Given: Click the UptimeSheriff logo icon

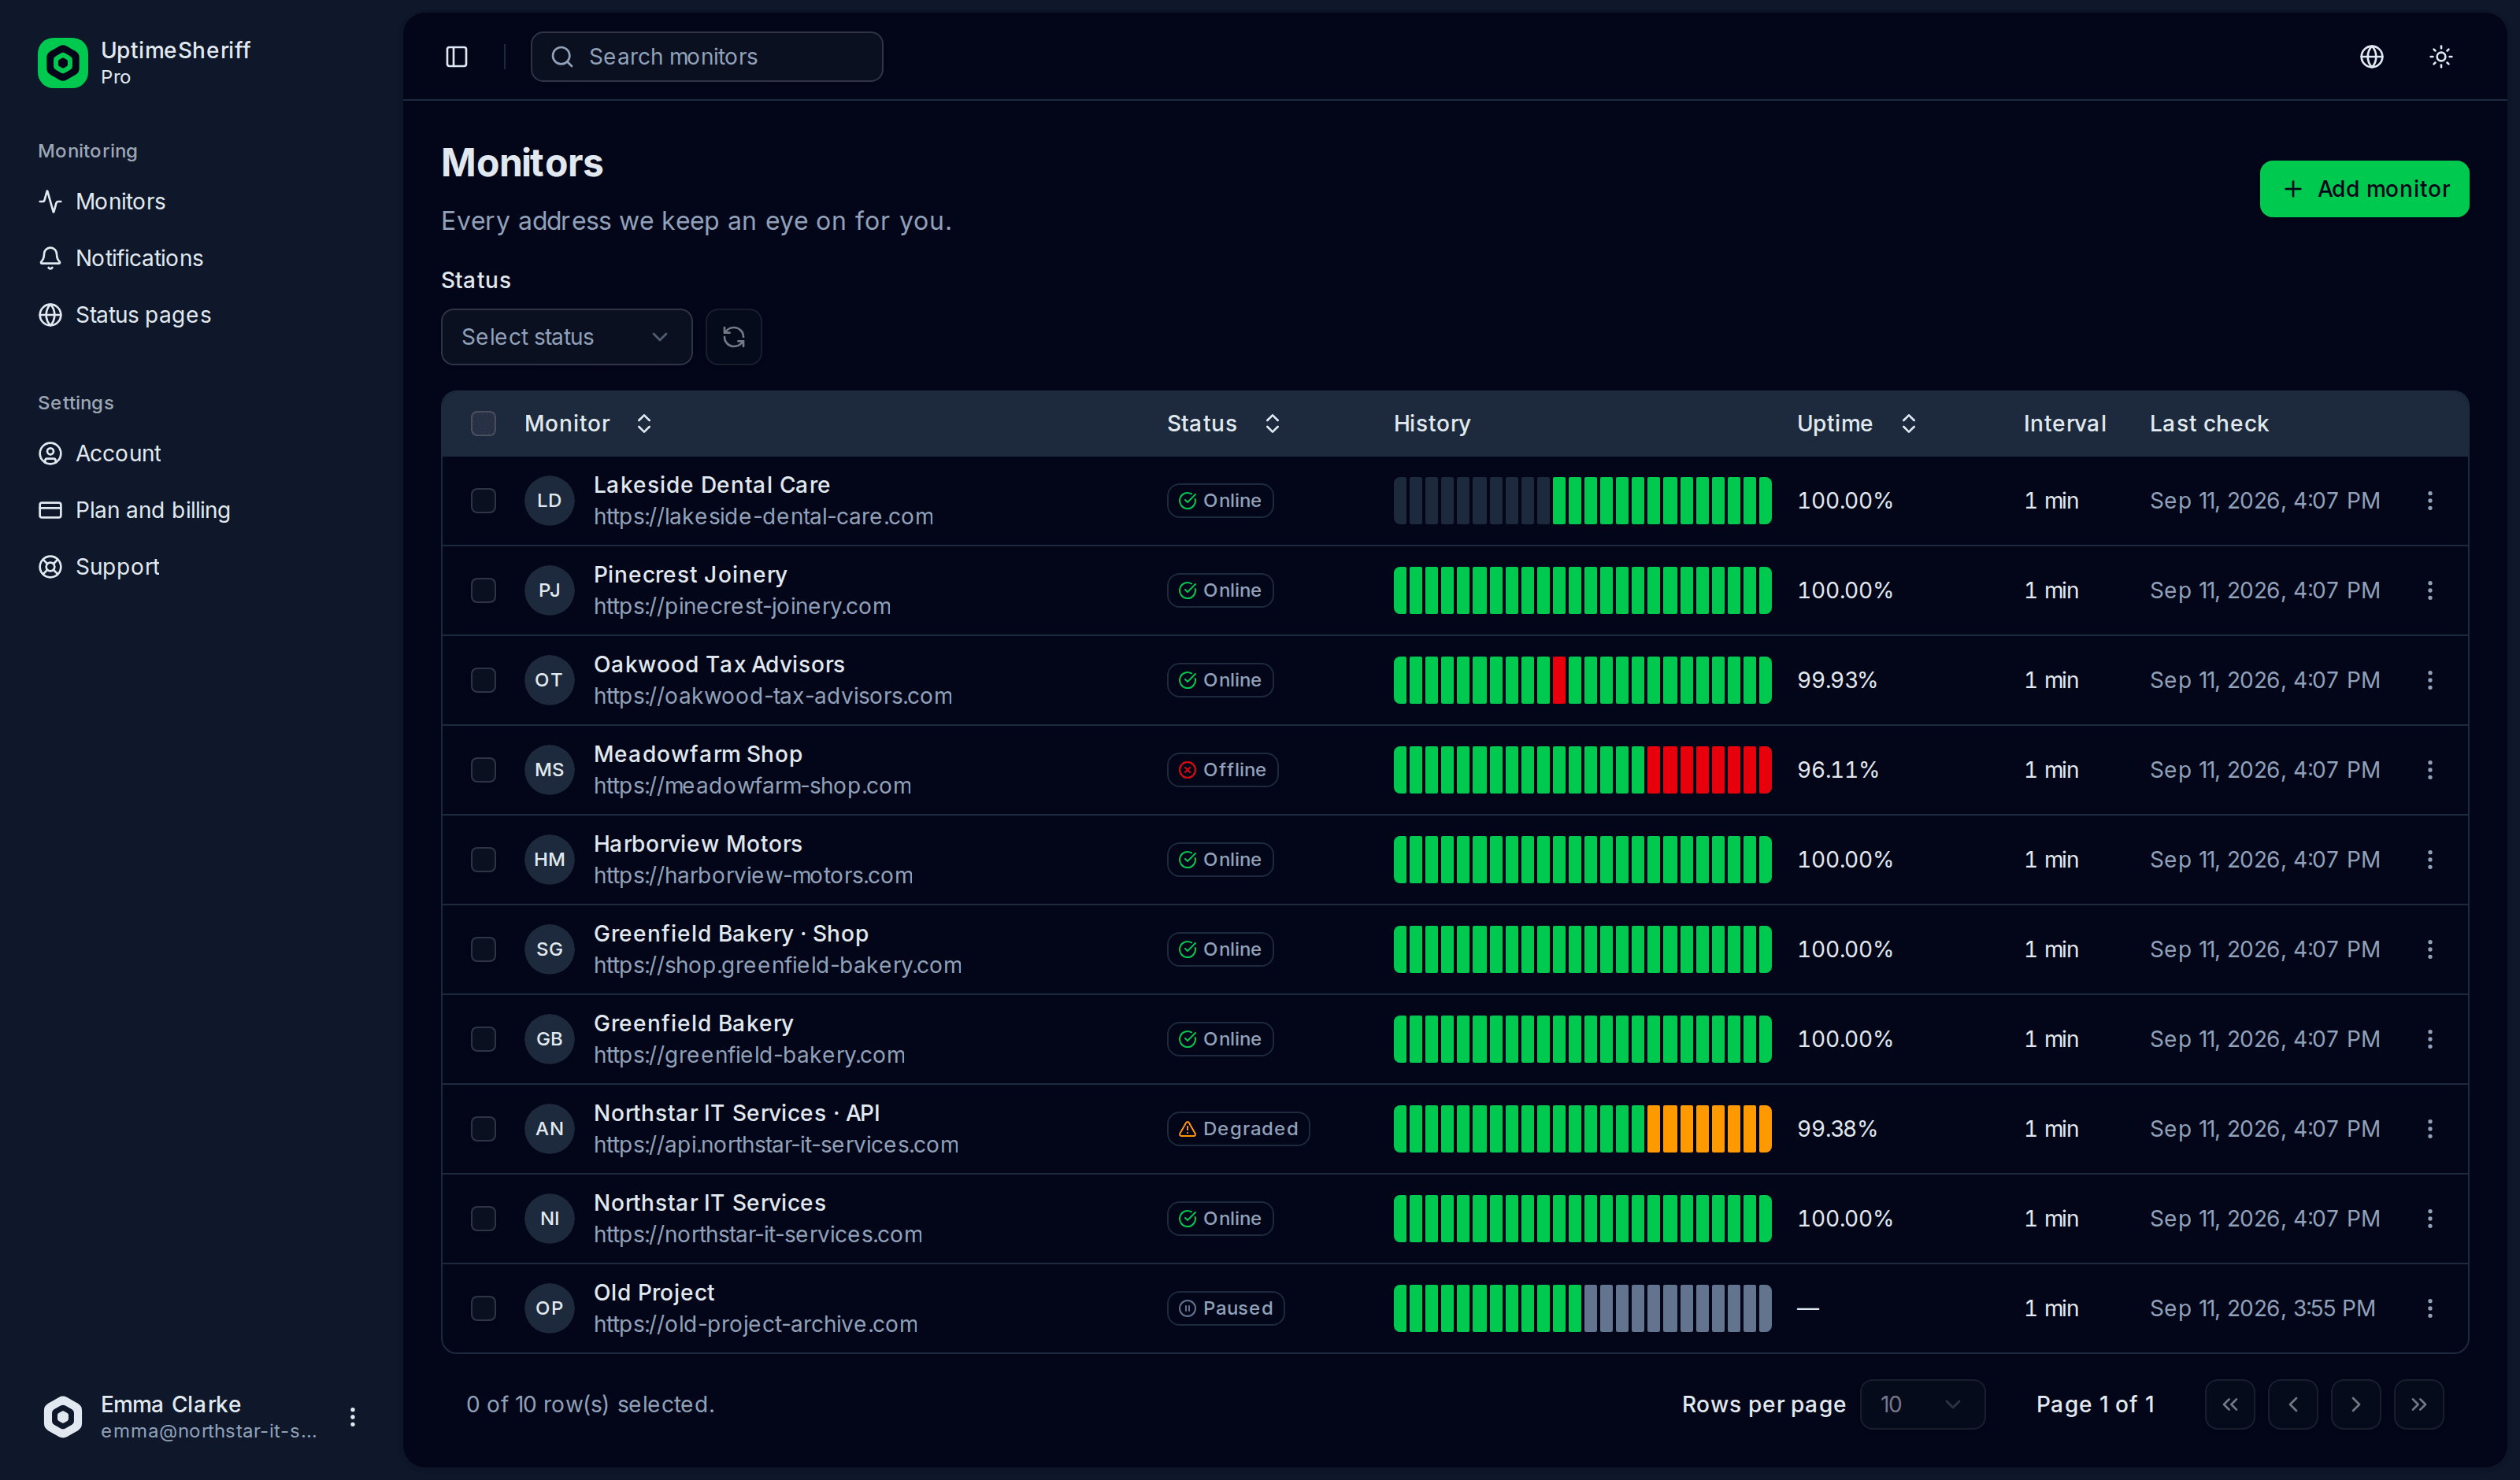Looking at the screenshot, I should click(62, 63).
